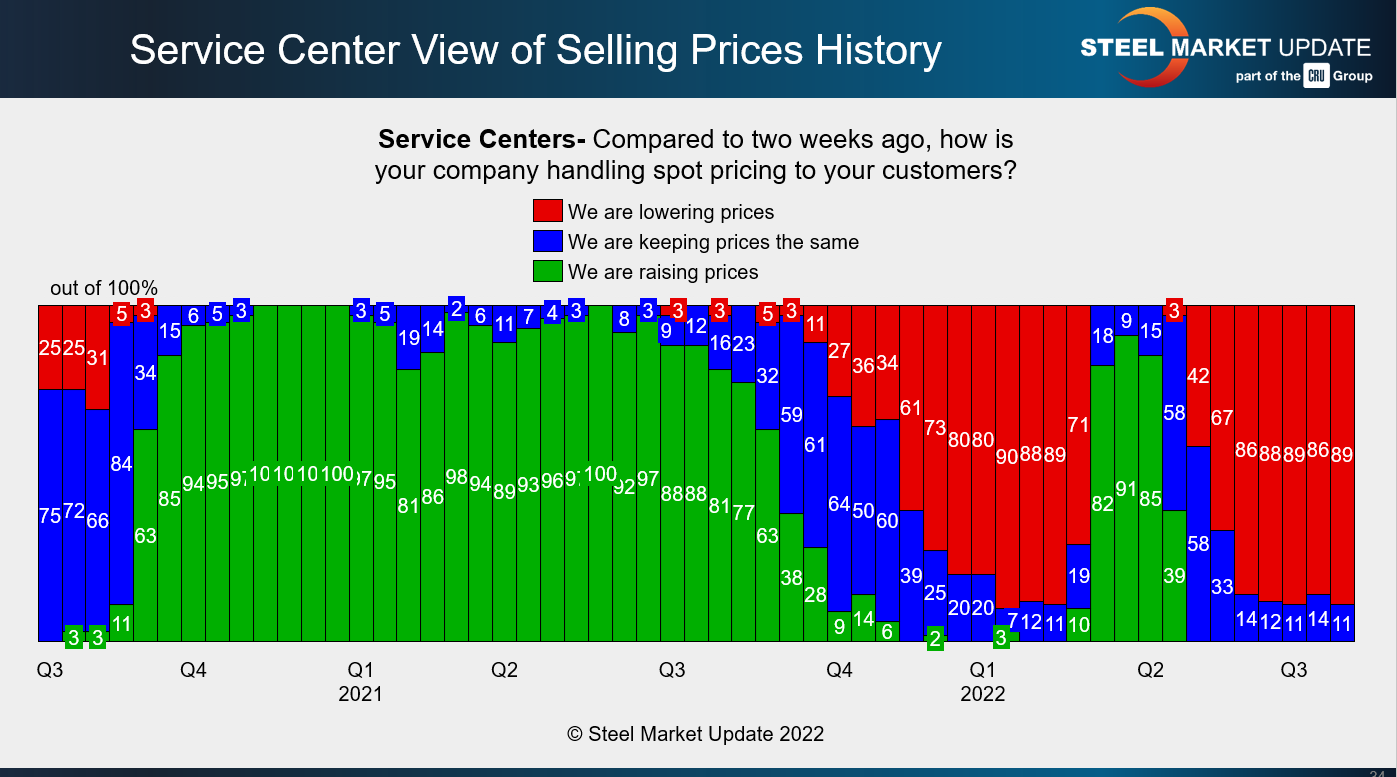Select the blue keeping prices legend swatch
Screen dimensions: 1397x777
pyautogui.click(x=547, y=241)
